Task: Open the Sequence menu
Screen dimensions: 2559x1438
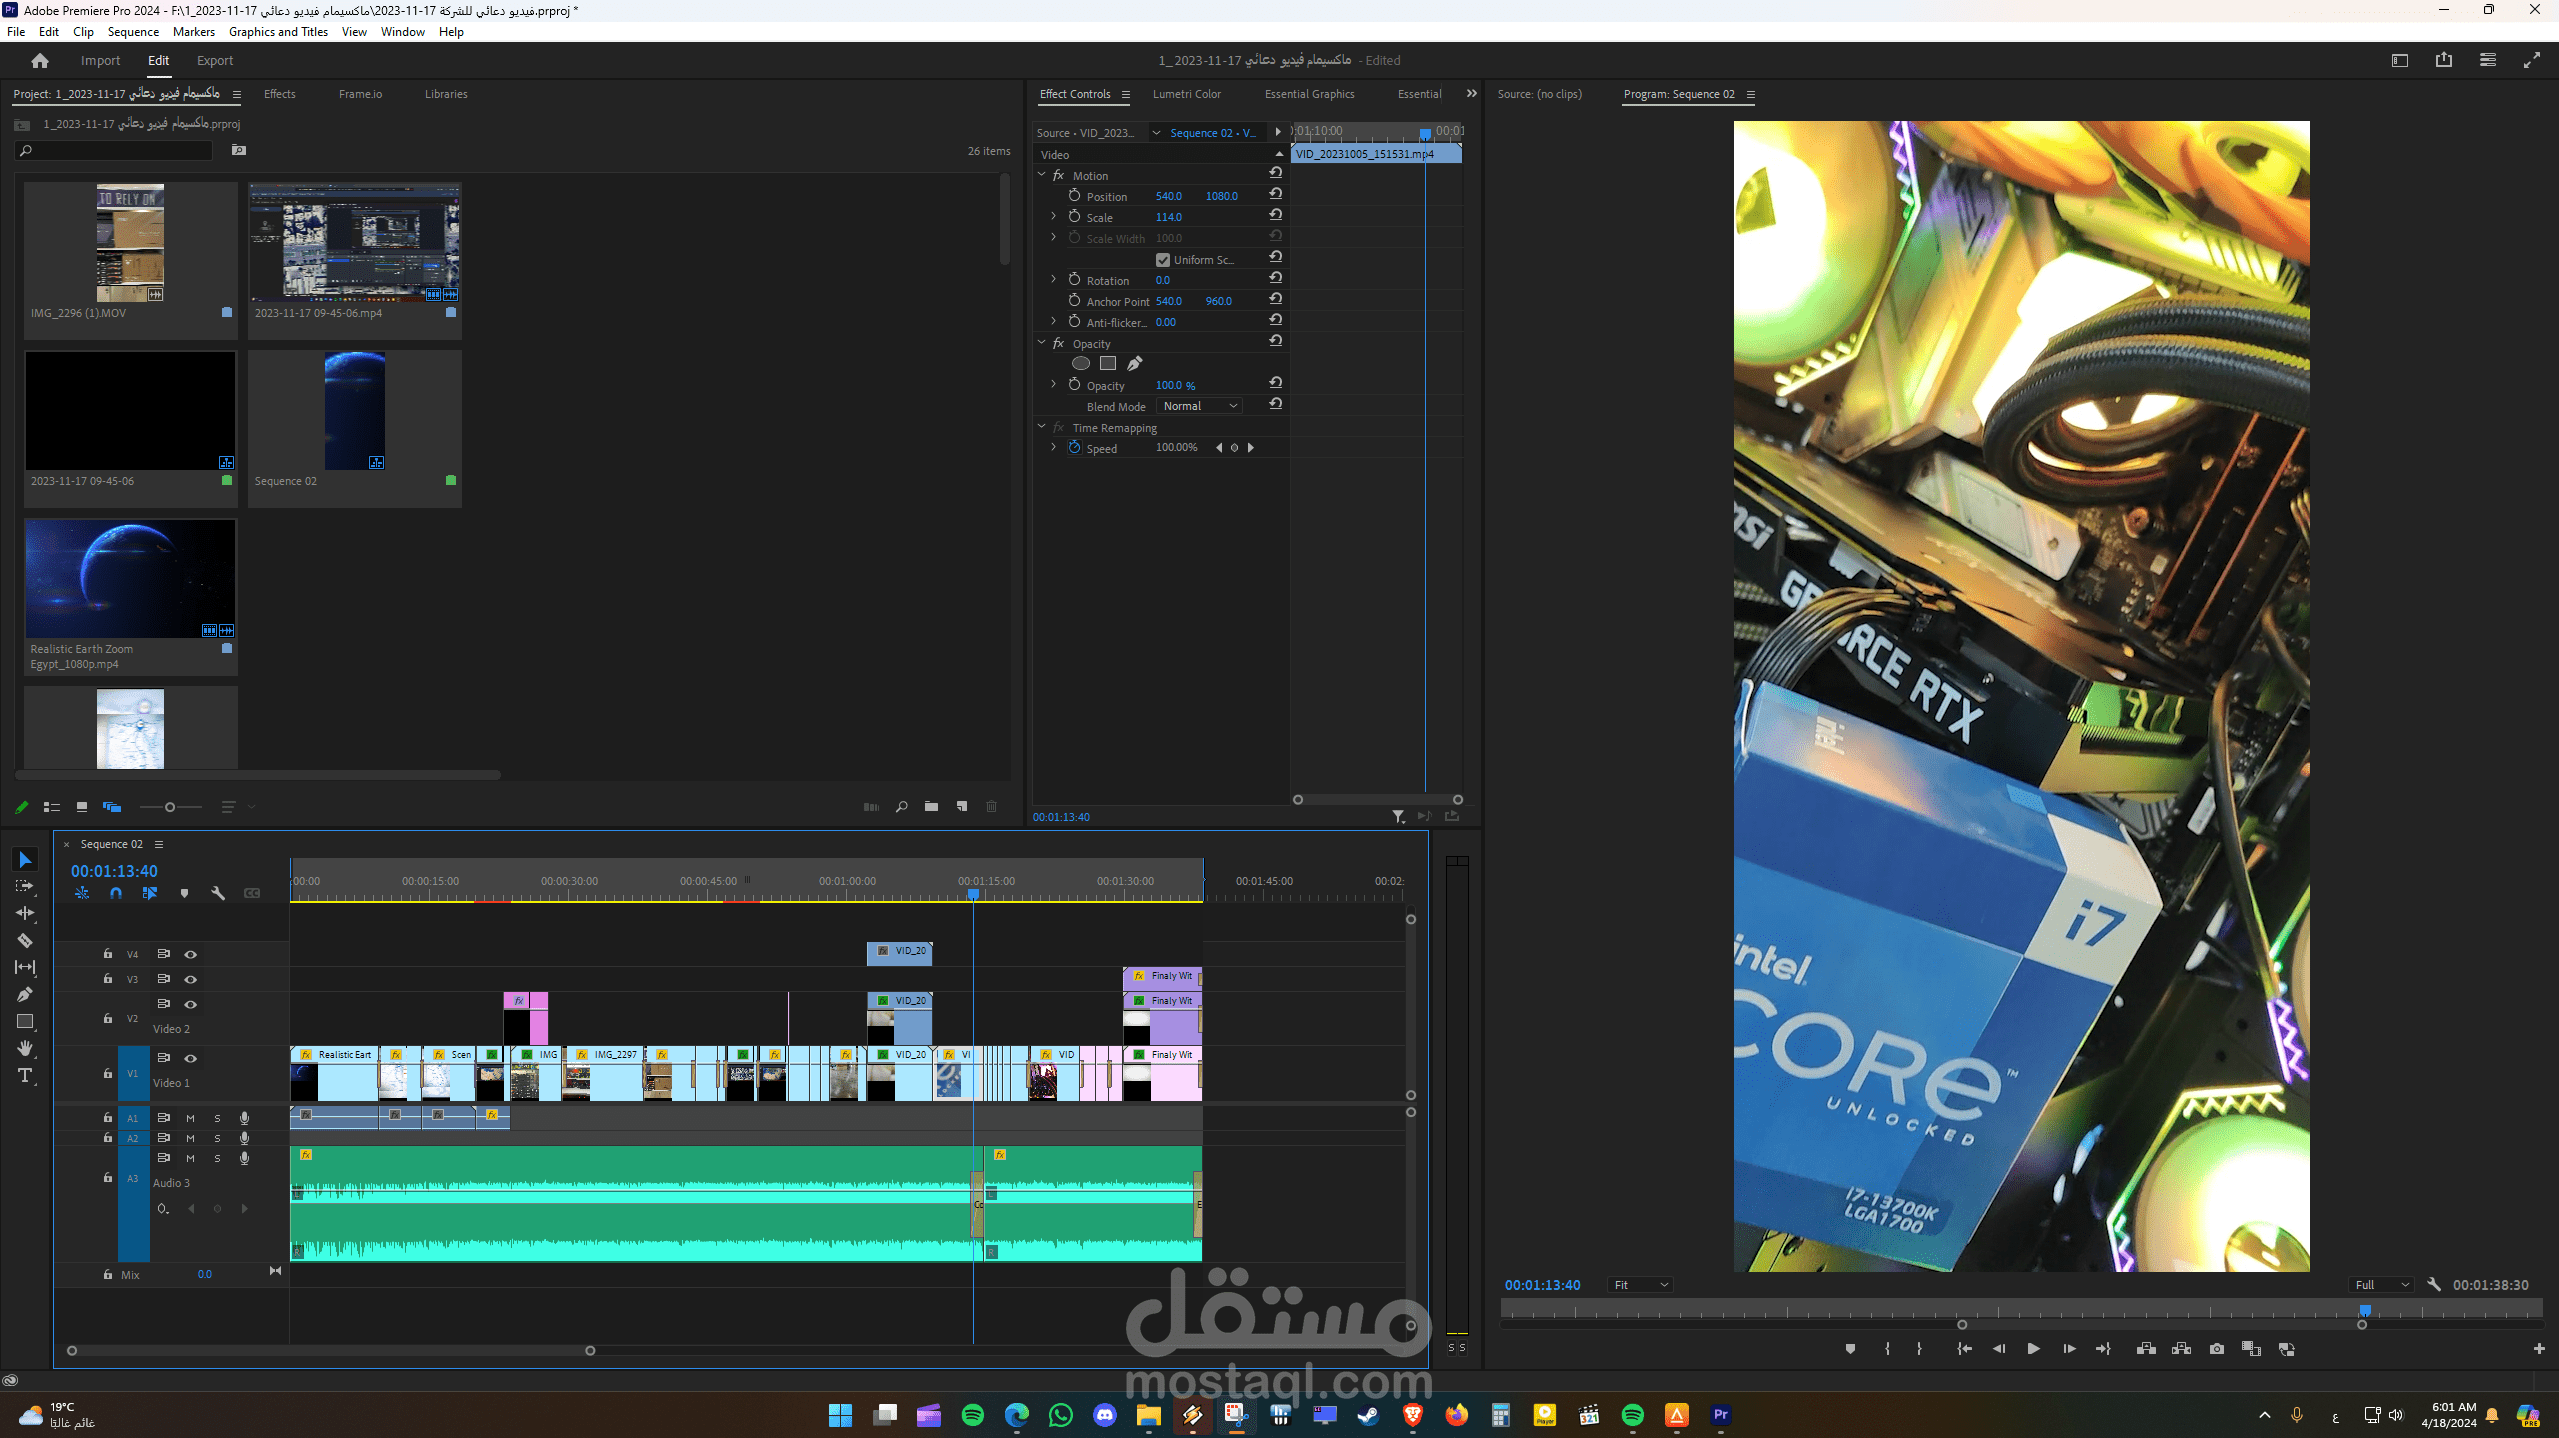Action: 133,32
